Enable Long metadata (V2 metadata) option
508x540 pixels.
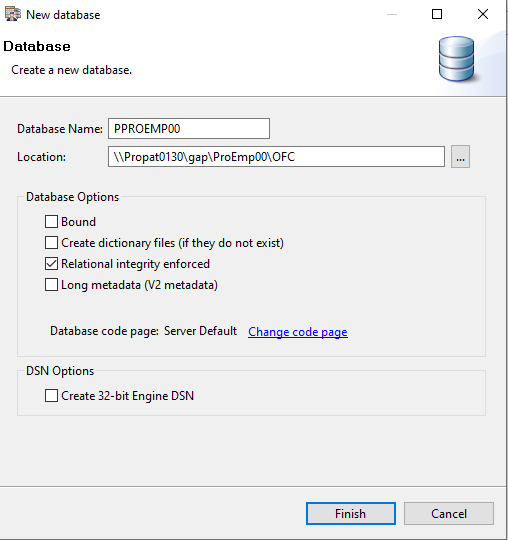pyautogui.click(x=51, y=285)
